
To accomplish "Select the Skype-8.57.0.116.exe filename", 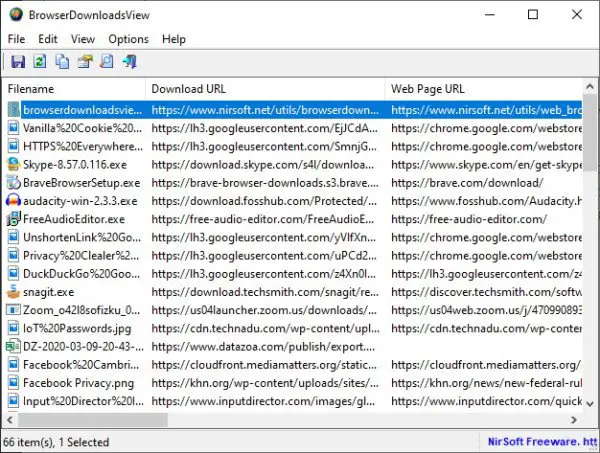I will coord(75,165).
